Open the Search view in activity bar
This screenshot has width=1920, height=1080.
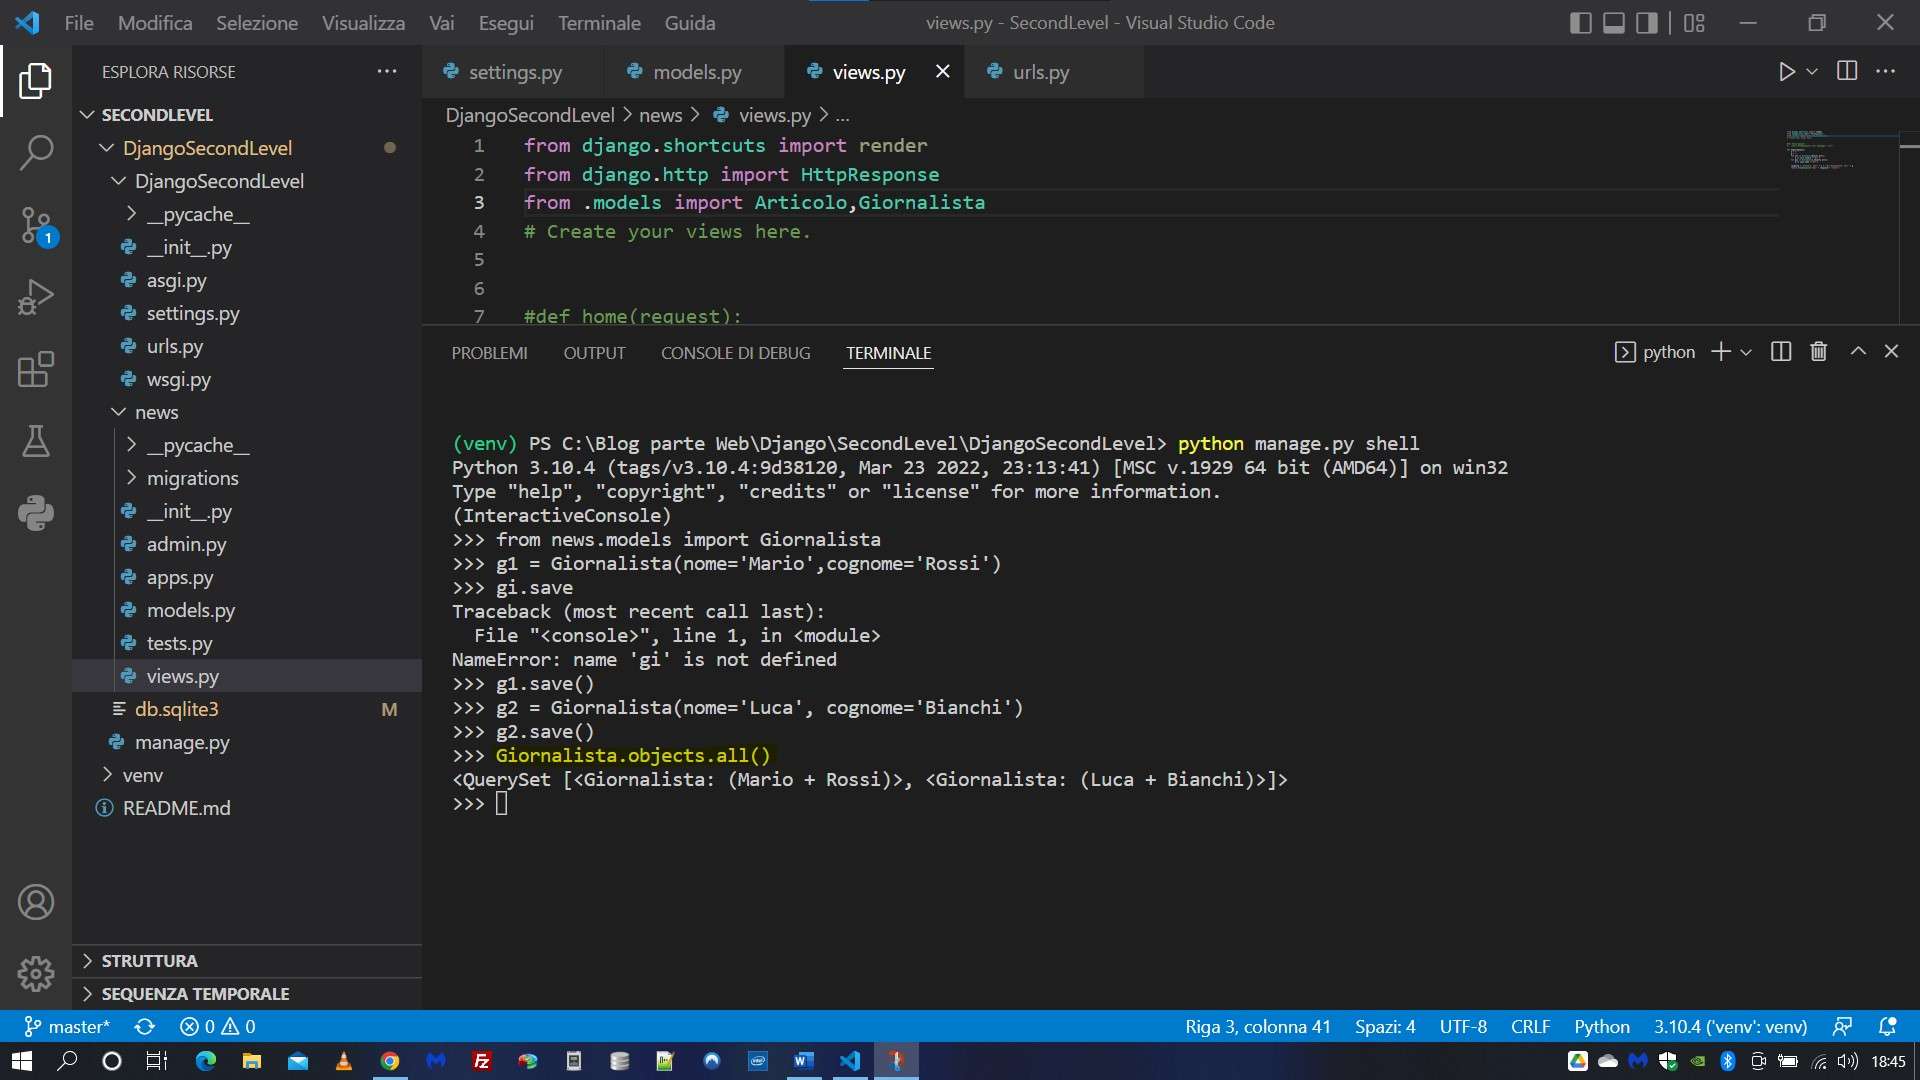pyautogui.click(x=36, y=153)
